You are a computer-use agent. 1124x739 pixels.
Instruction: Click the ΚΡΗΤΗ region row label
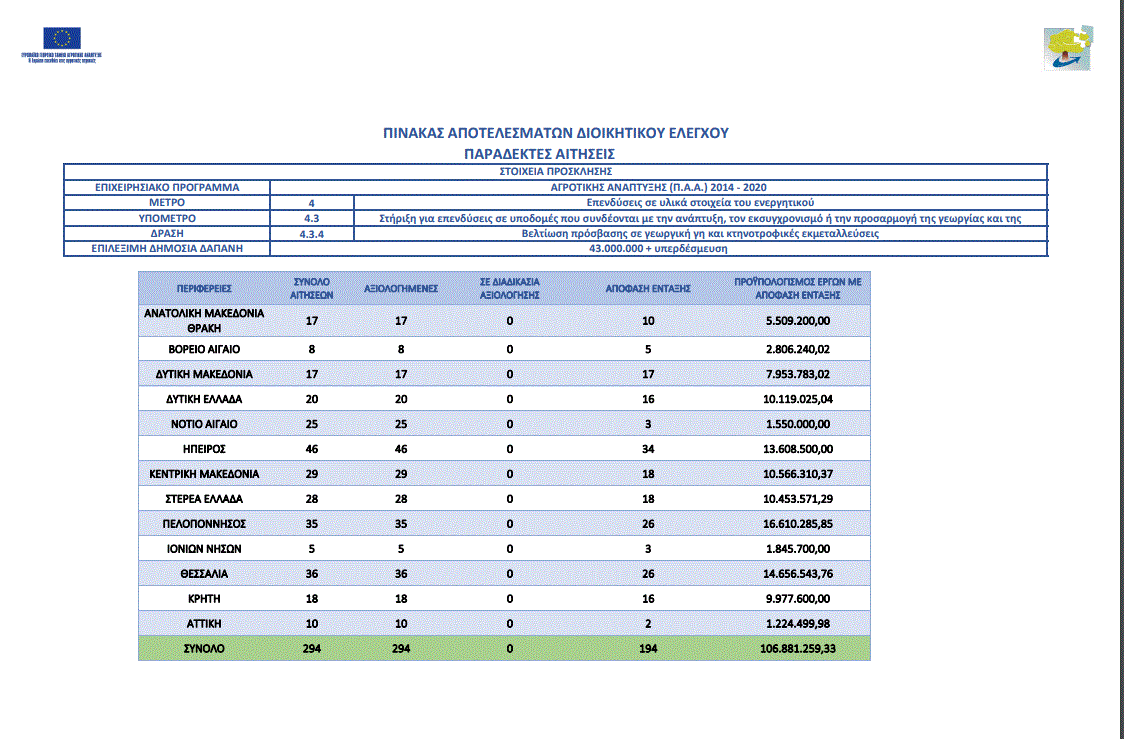pos(204,599)
